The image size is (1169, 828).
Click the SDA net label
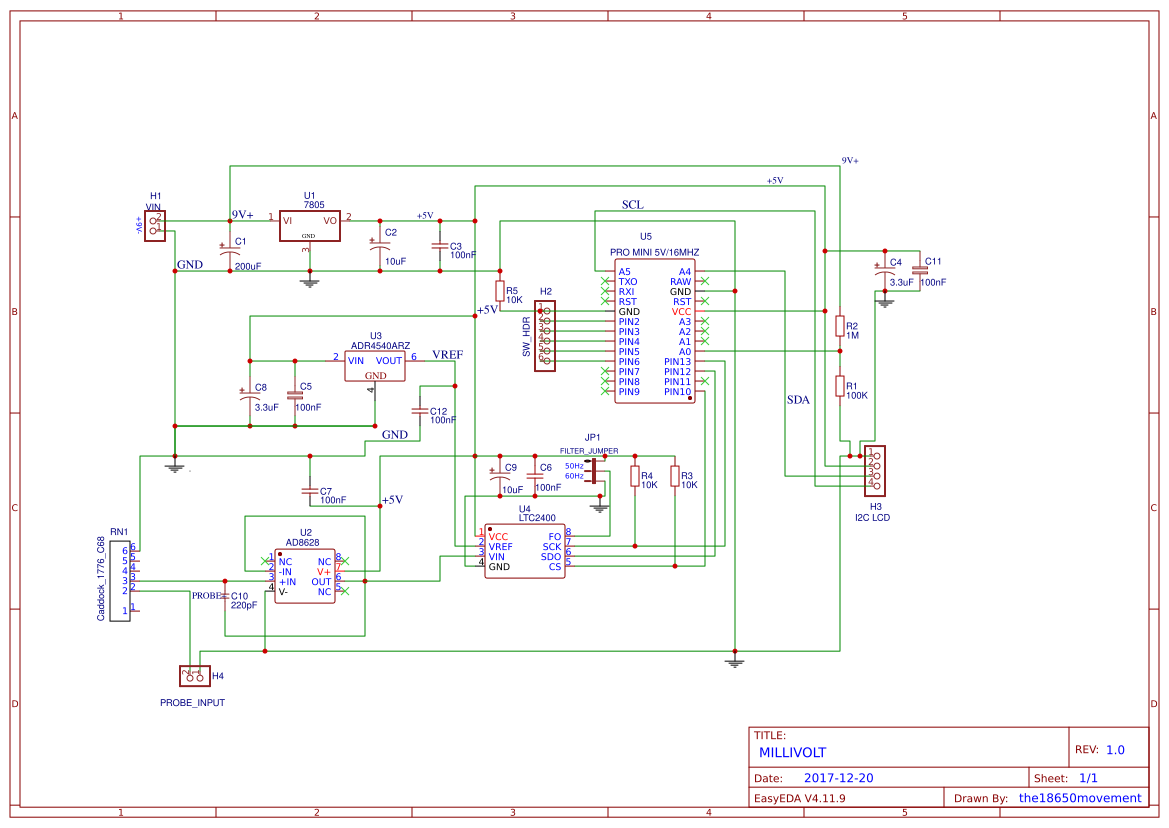[798, 399]
